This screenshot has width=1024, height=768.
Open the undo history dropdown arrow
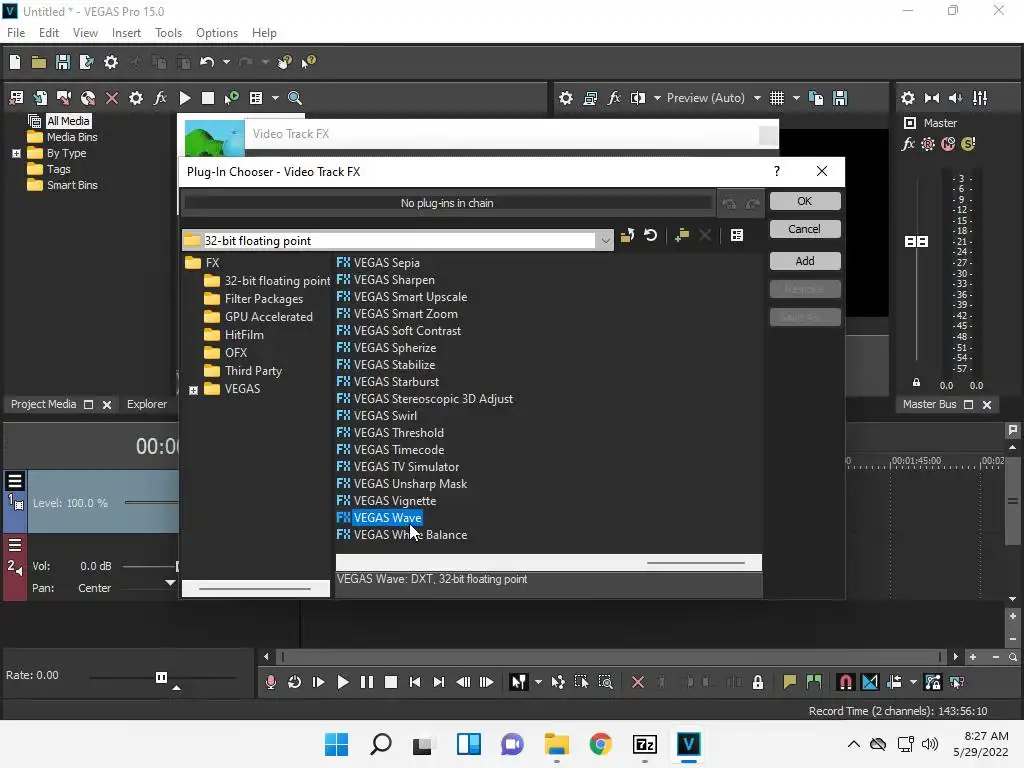point(226,62)
